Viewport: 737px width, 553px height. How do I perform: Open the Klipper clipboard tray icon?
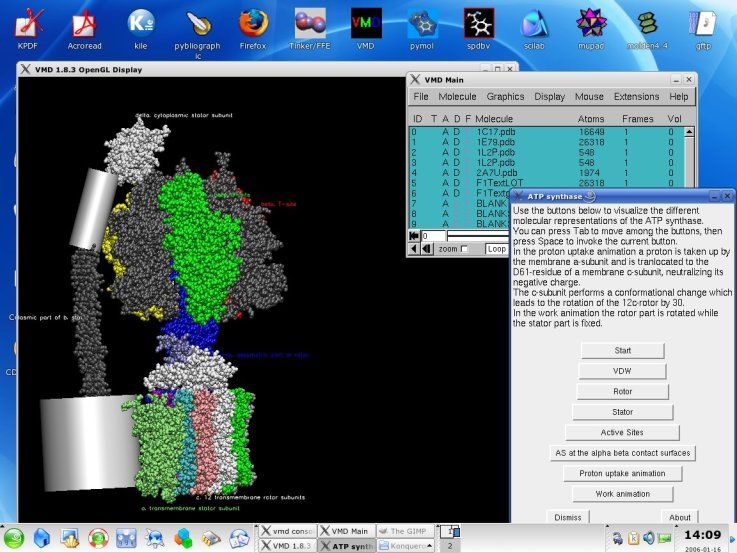point(633,538)
